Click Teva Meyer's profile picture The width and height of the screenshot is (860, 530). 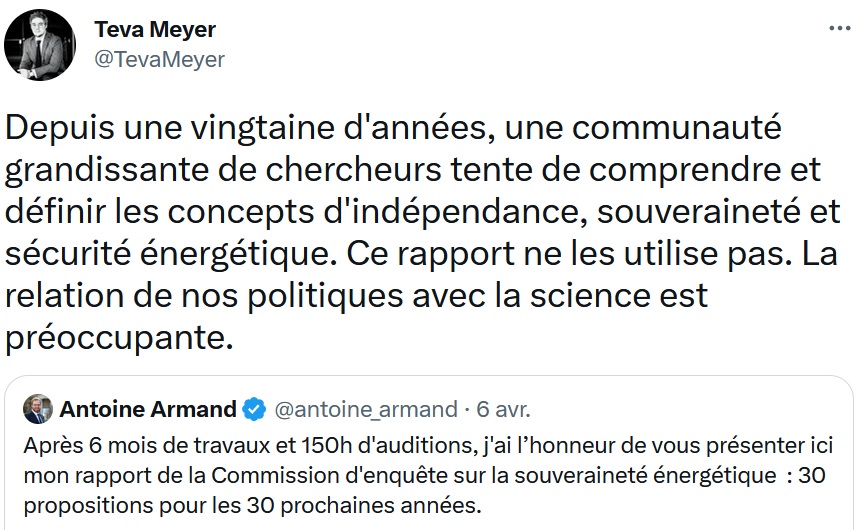(41, 45)
